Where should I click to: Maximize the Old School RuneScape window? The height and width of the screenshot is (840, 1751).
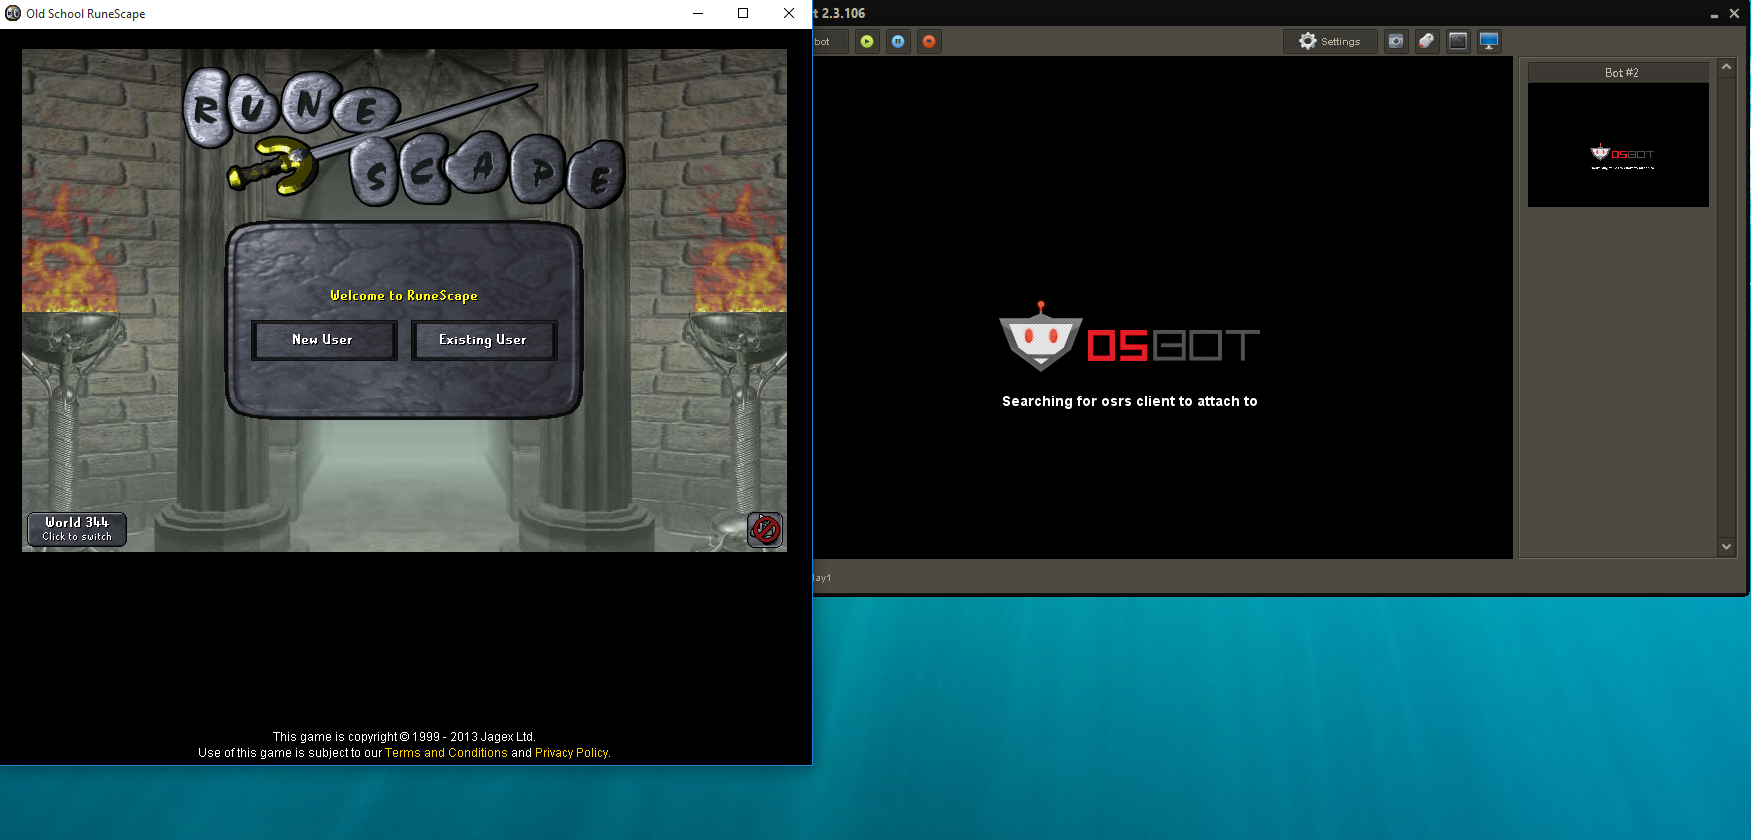click(743, 13)
